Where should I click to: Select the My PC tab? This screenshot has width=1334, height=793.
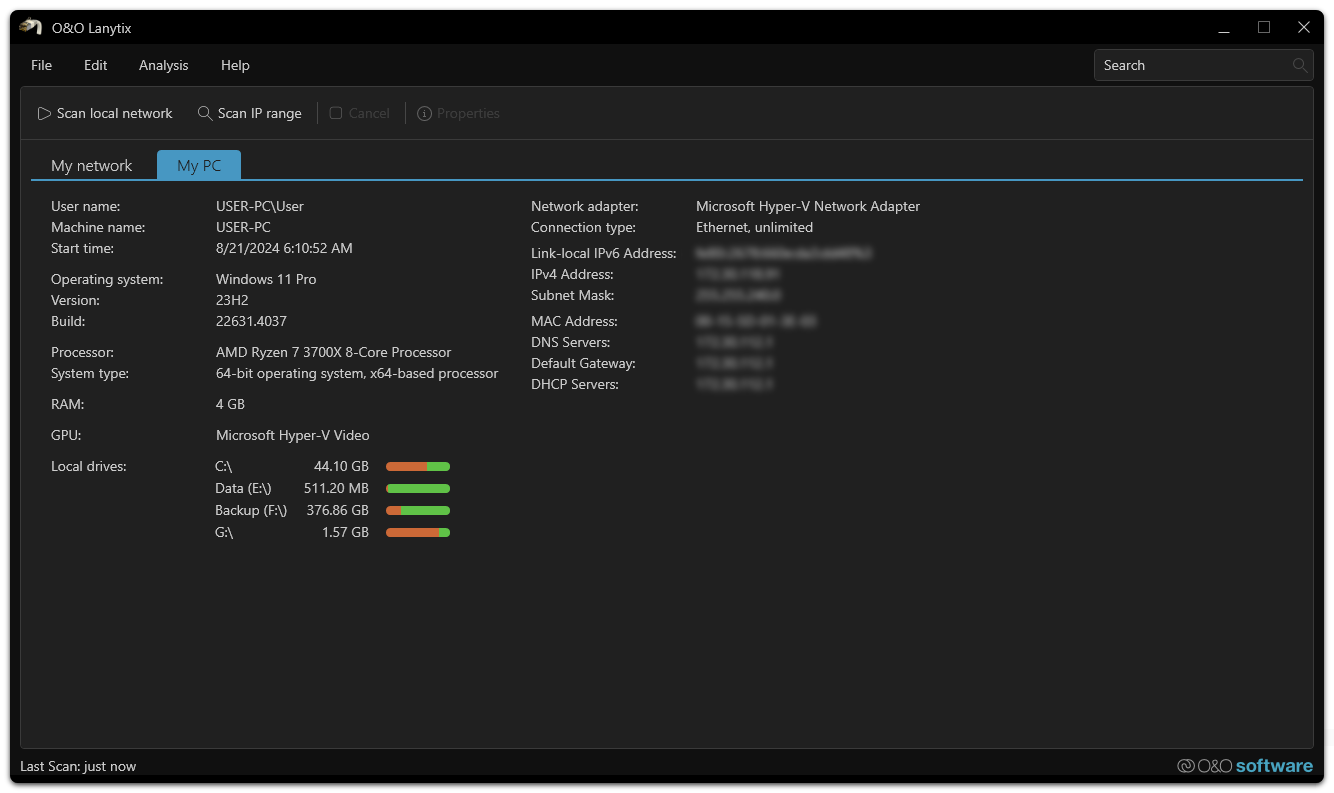(199, 166)
